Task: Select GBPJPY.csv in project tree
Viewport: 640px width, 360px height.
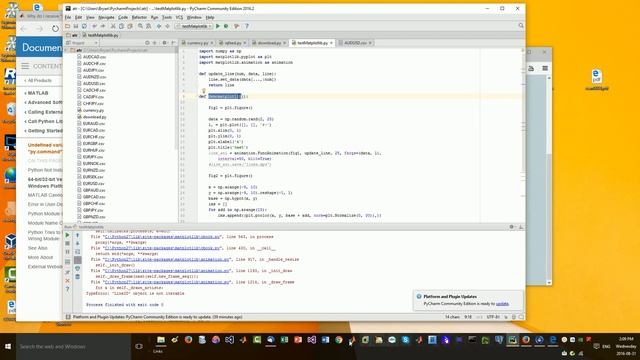Action: 93,210
